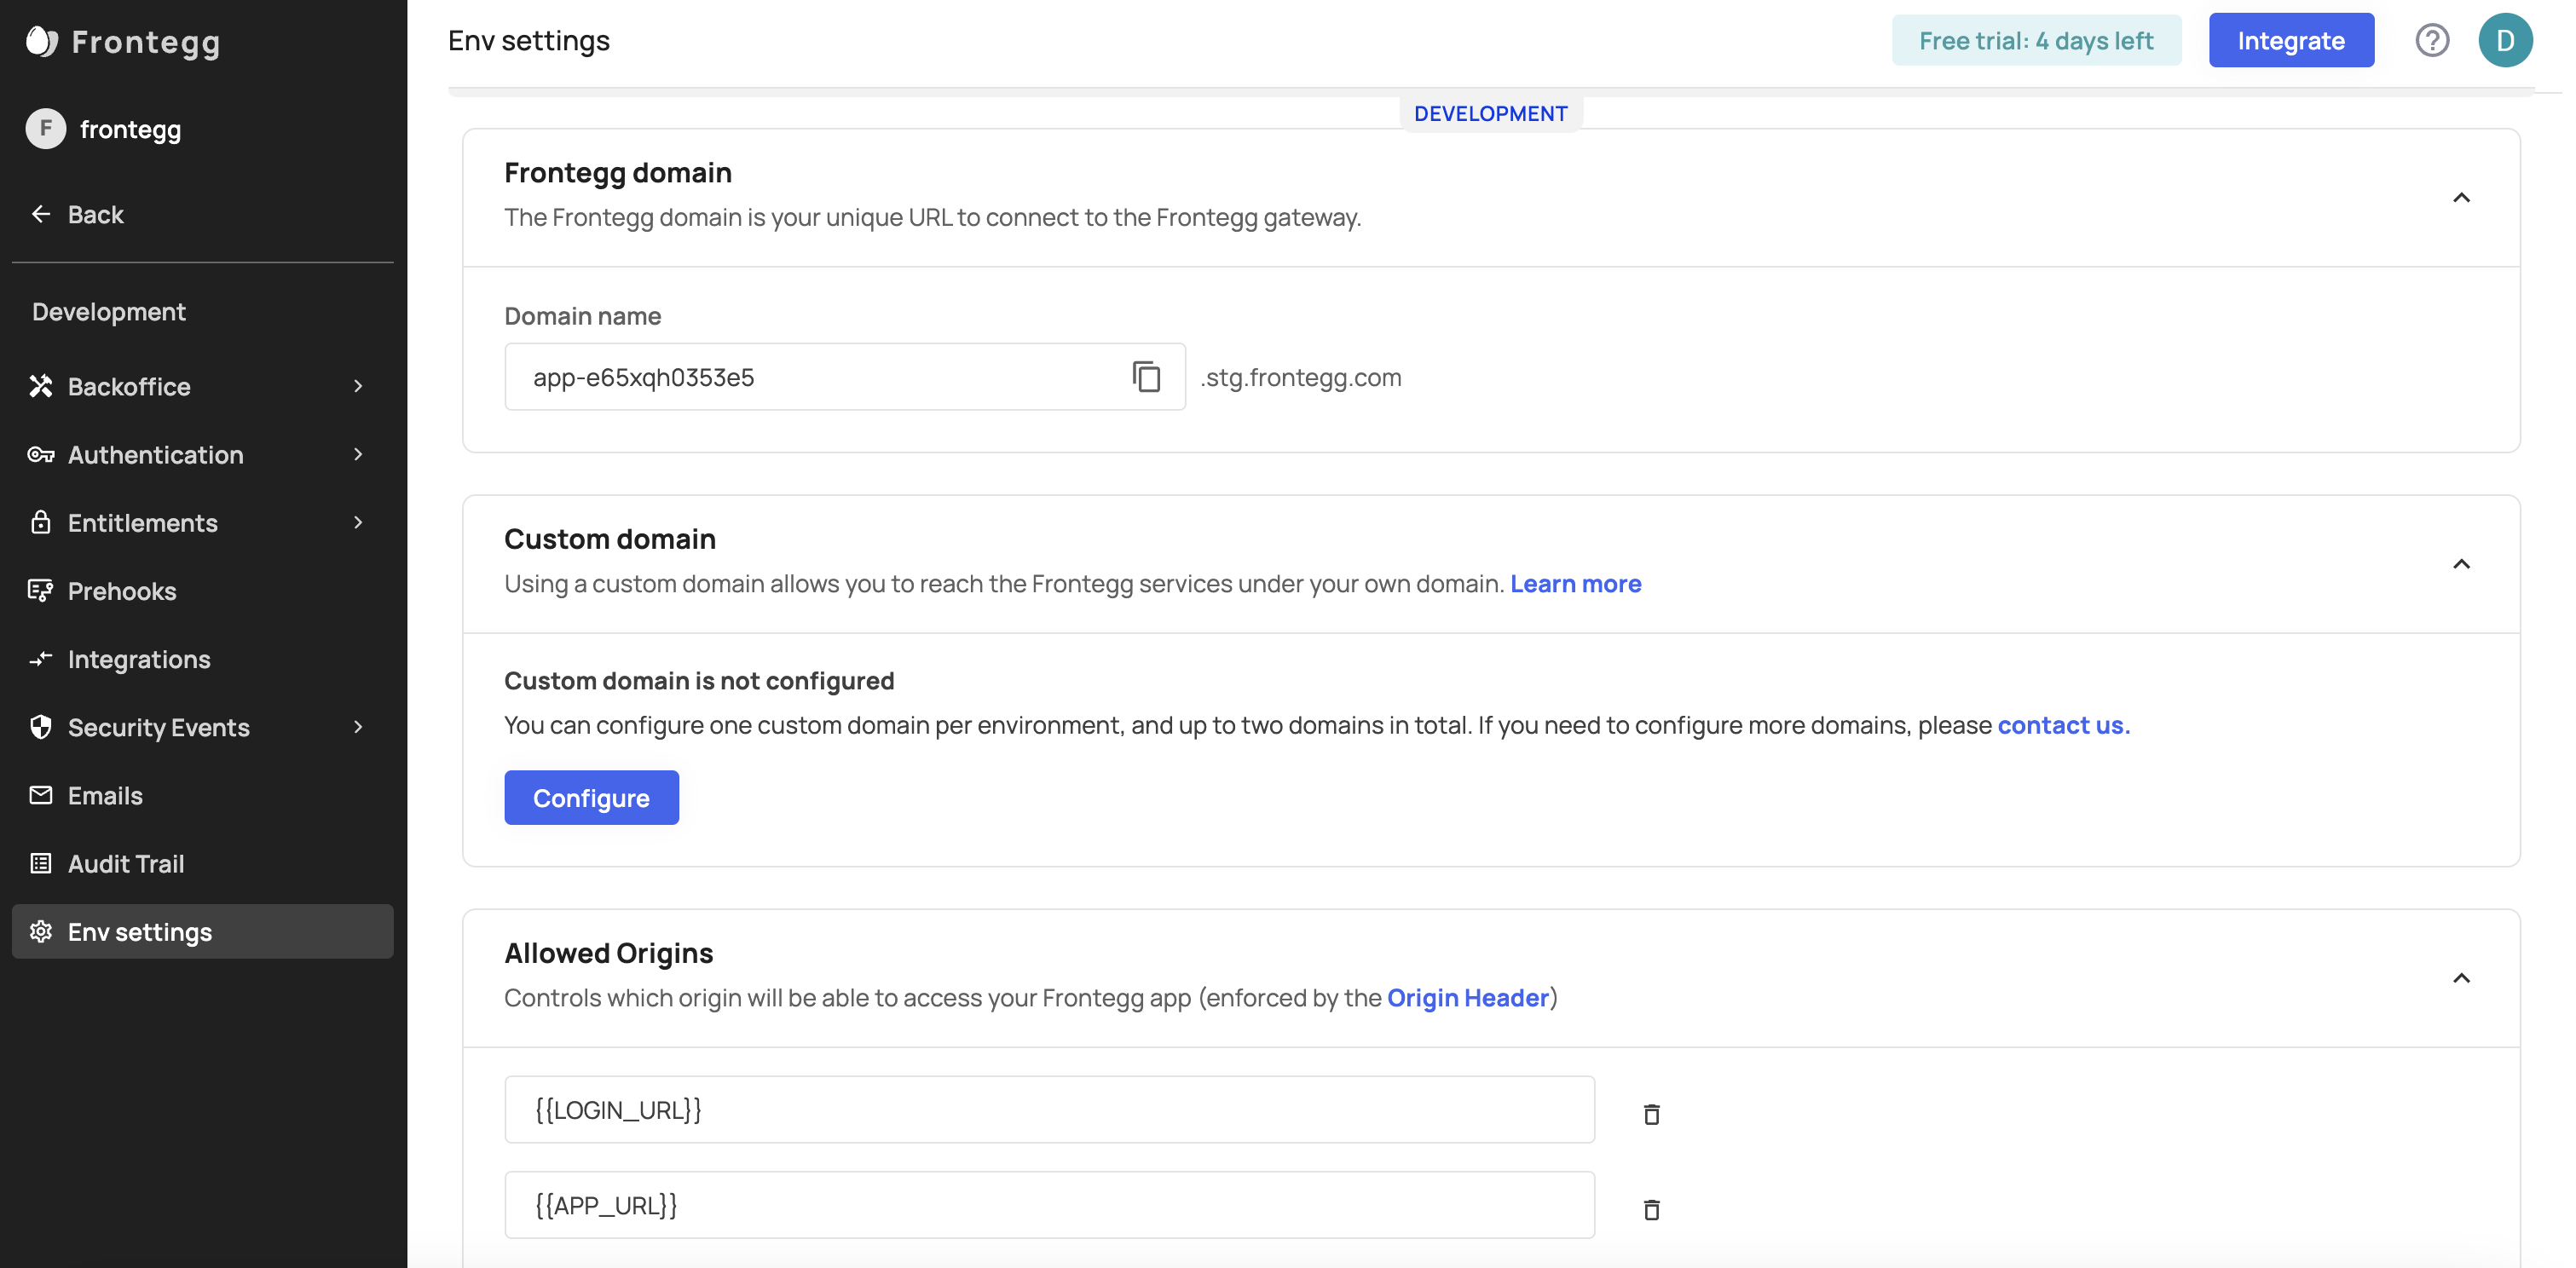Delete the {{APP_URL}} origin with trash icon
This screenshot has width=2576, height=1268.
1651,1209
